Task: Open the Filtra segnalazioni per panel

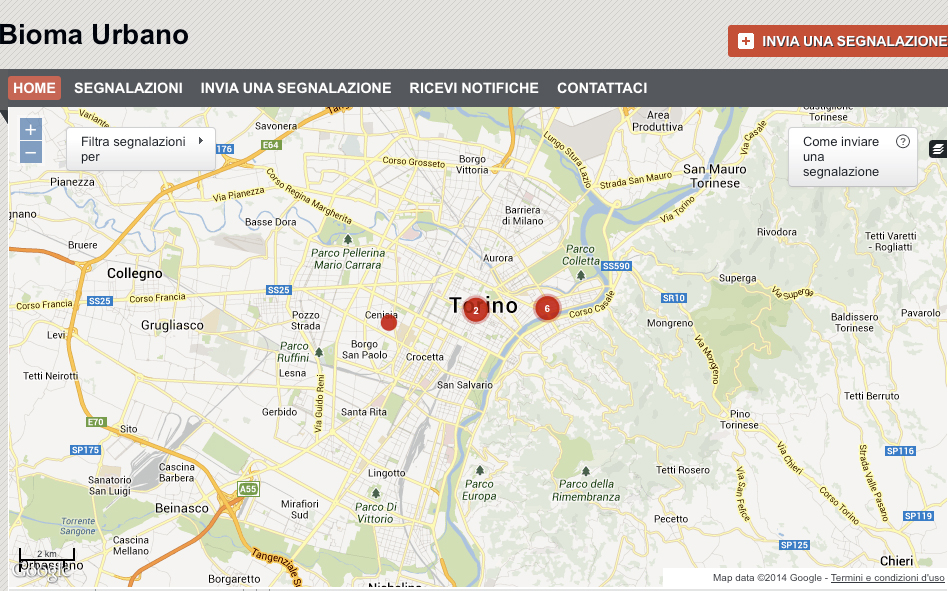Action: tap(141, 149)
